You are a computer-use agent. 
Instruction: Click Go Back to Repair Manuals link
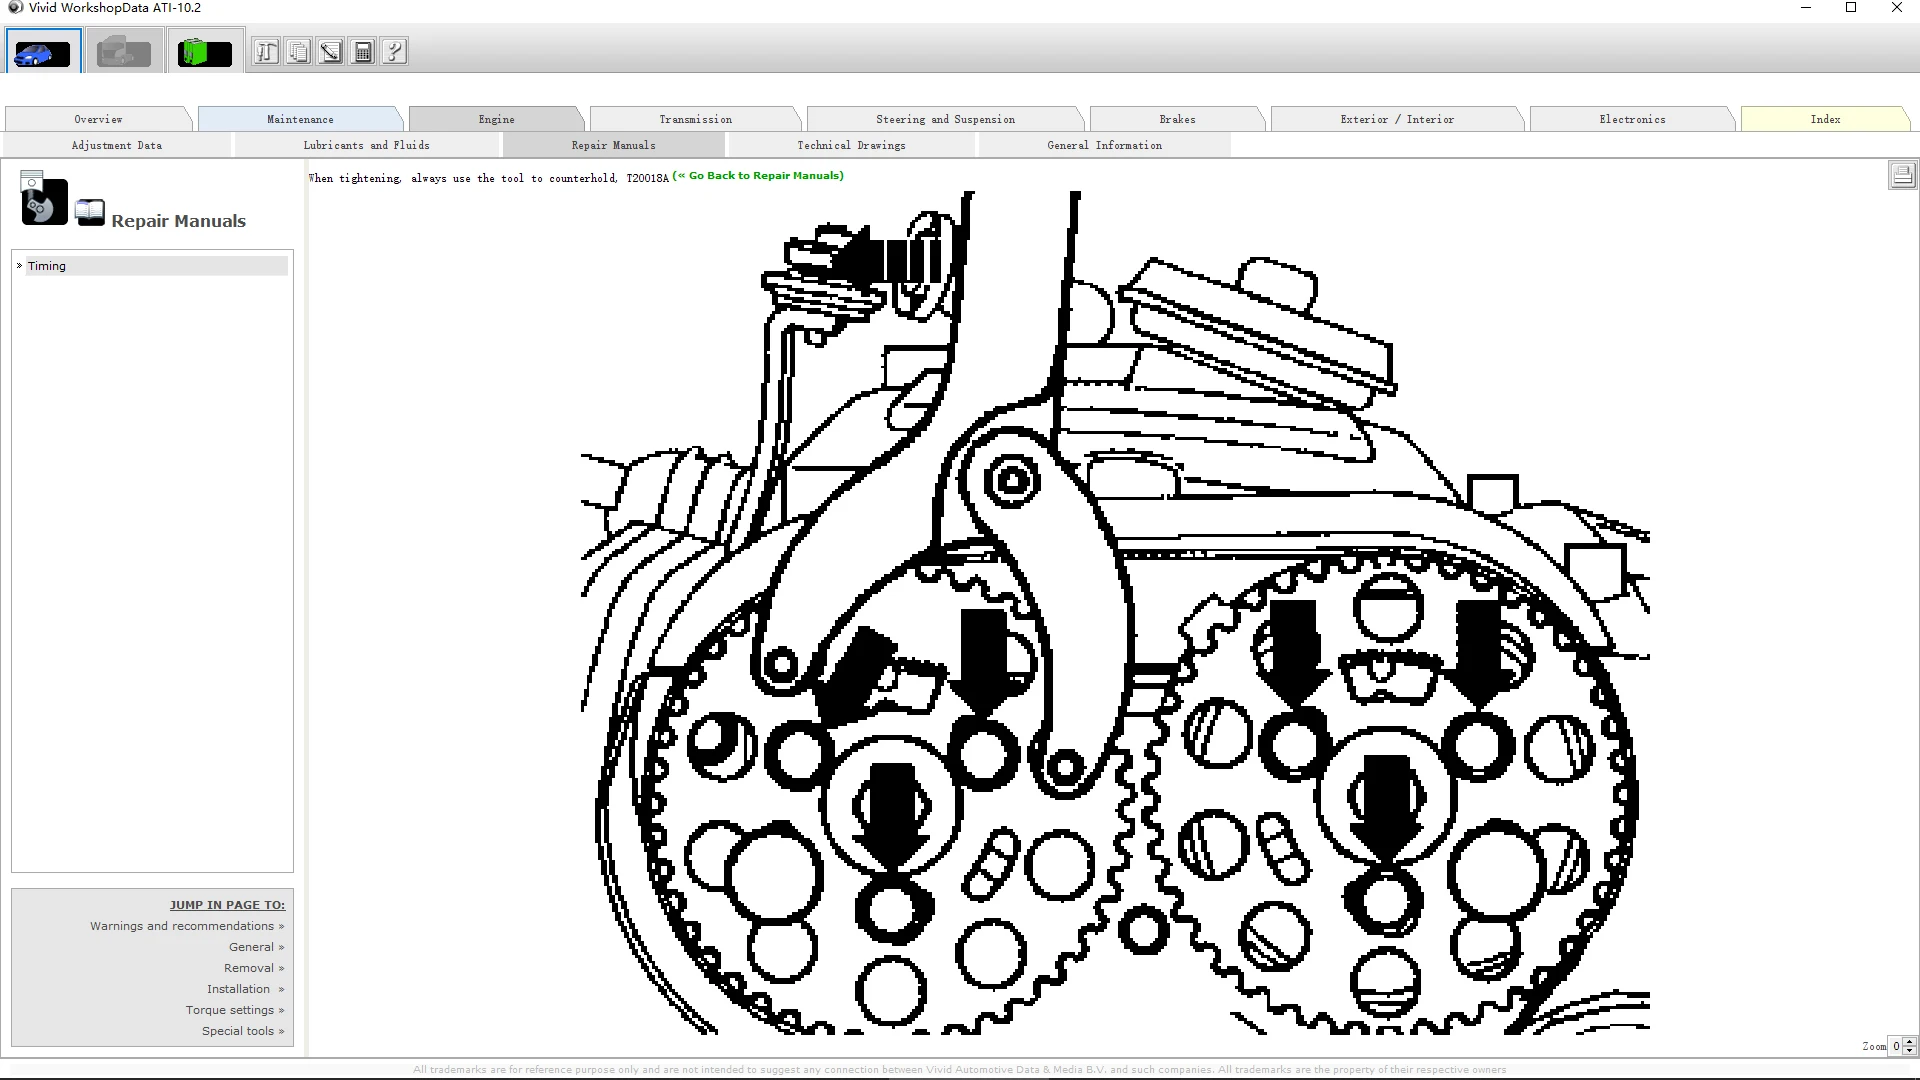760,176
